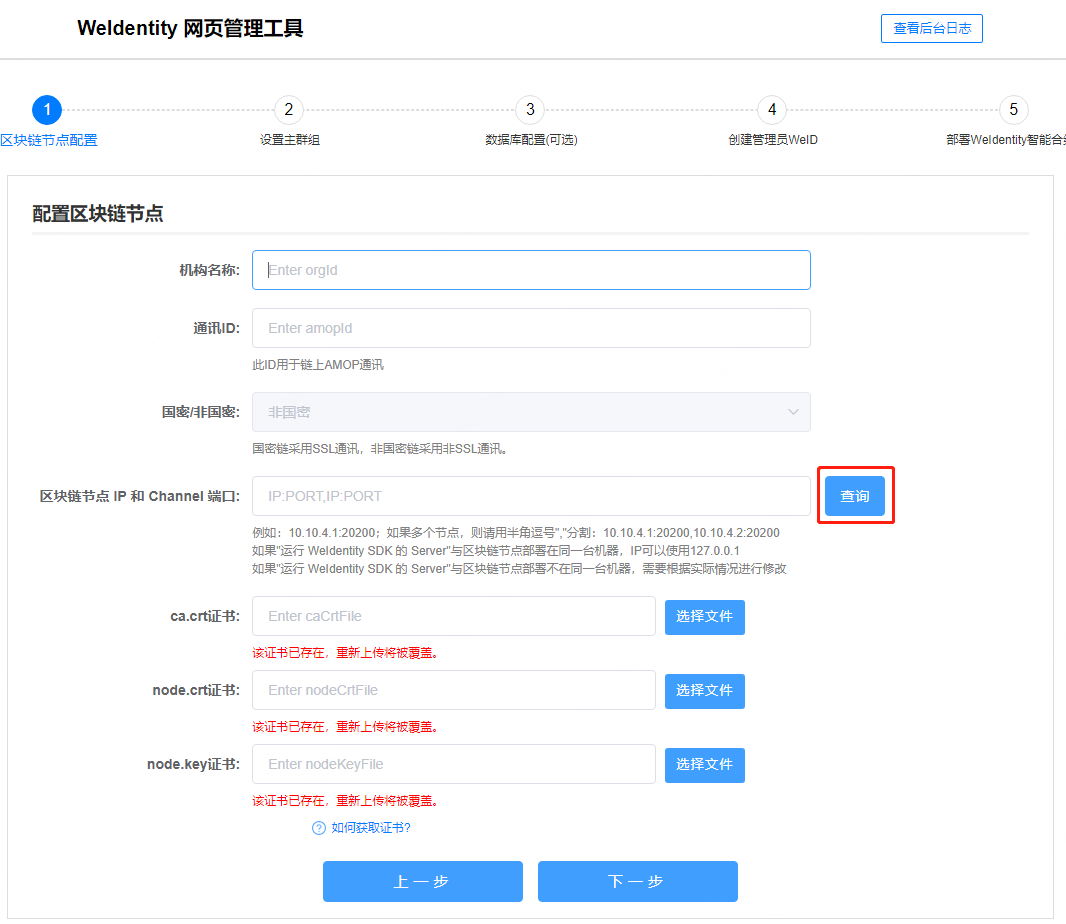Image resolution: width=1066 pixels, height=924 pixels.
Task: Select step 4 circle 创建管理员WeID
Action: (x=772, y=109)
